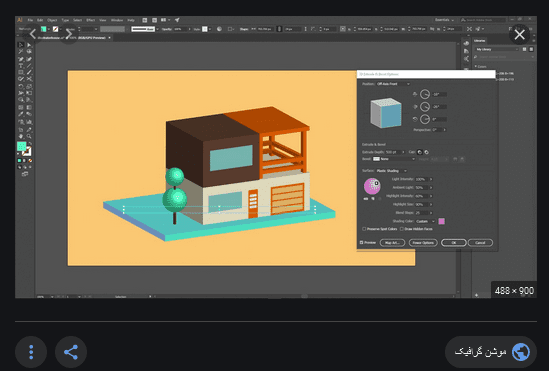The height and width of the screenshot is (371, 549).
Task: Select the Artboard tool
Action: click(21, 130)
